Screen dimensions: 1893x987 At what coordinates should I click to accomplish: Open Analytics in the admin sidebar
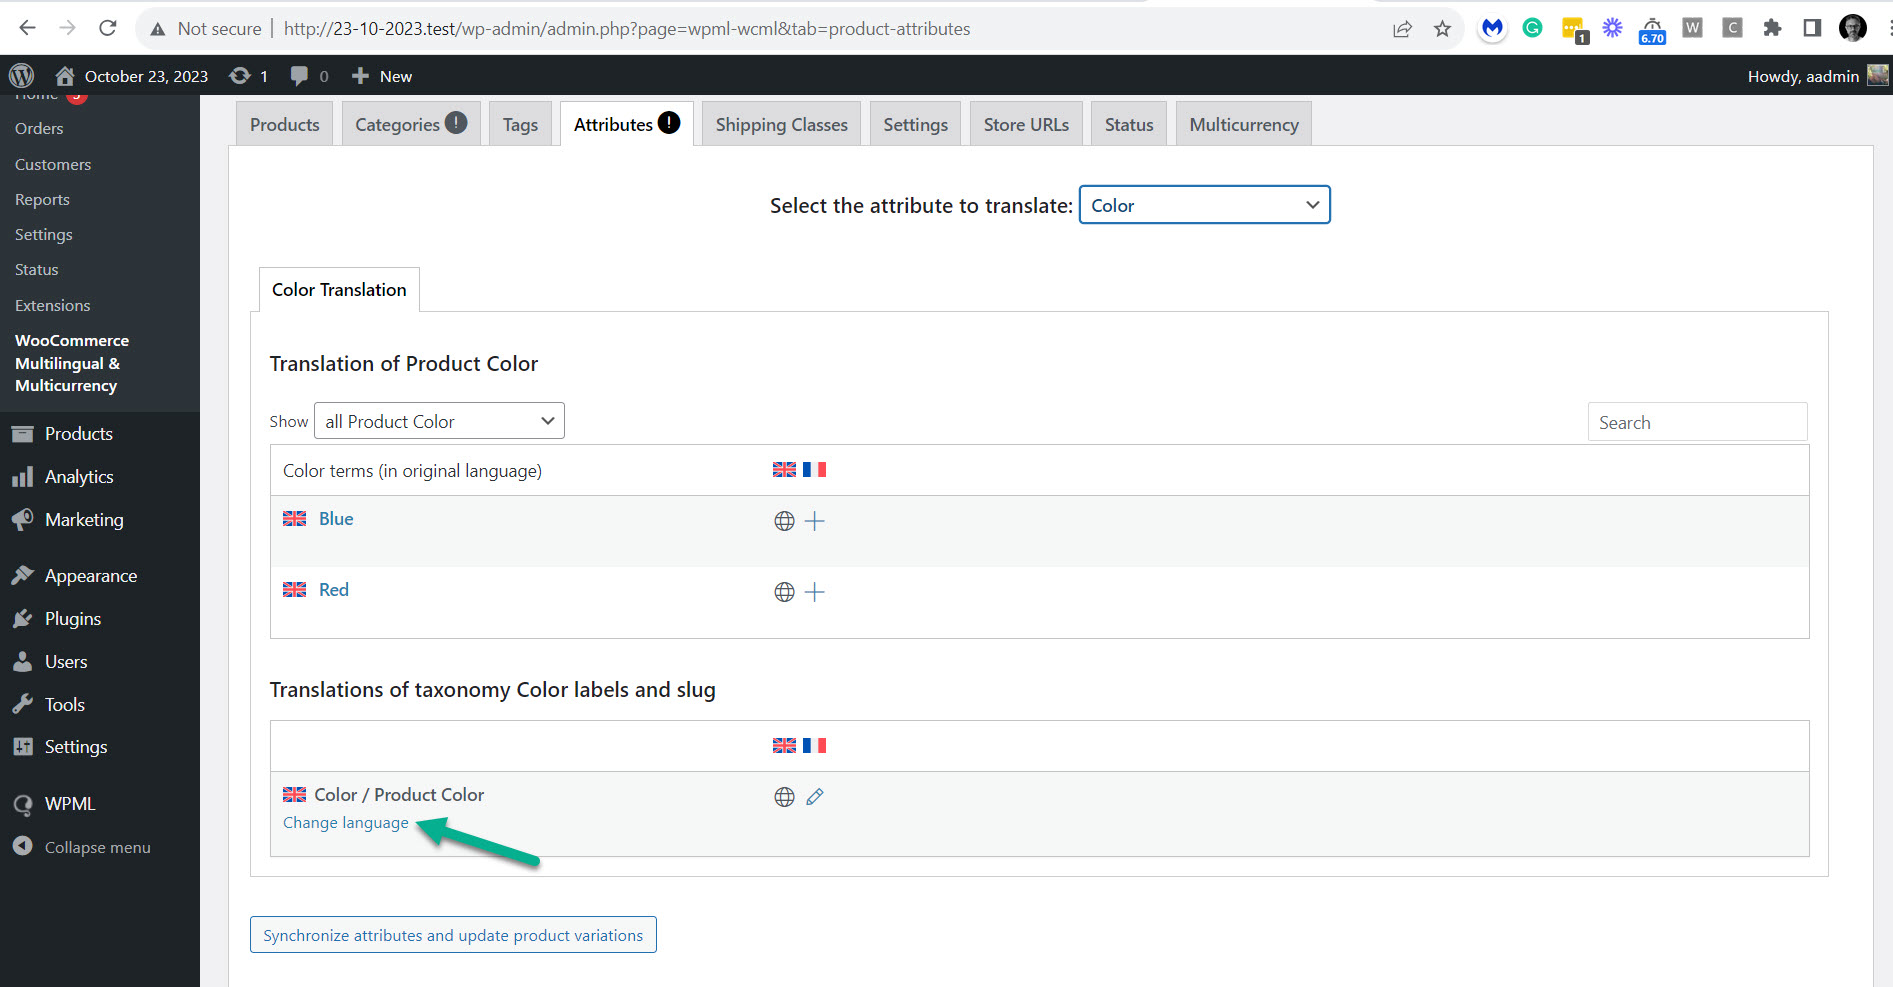(79, 477)
